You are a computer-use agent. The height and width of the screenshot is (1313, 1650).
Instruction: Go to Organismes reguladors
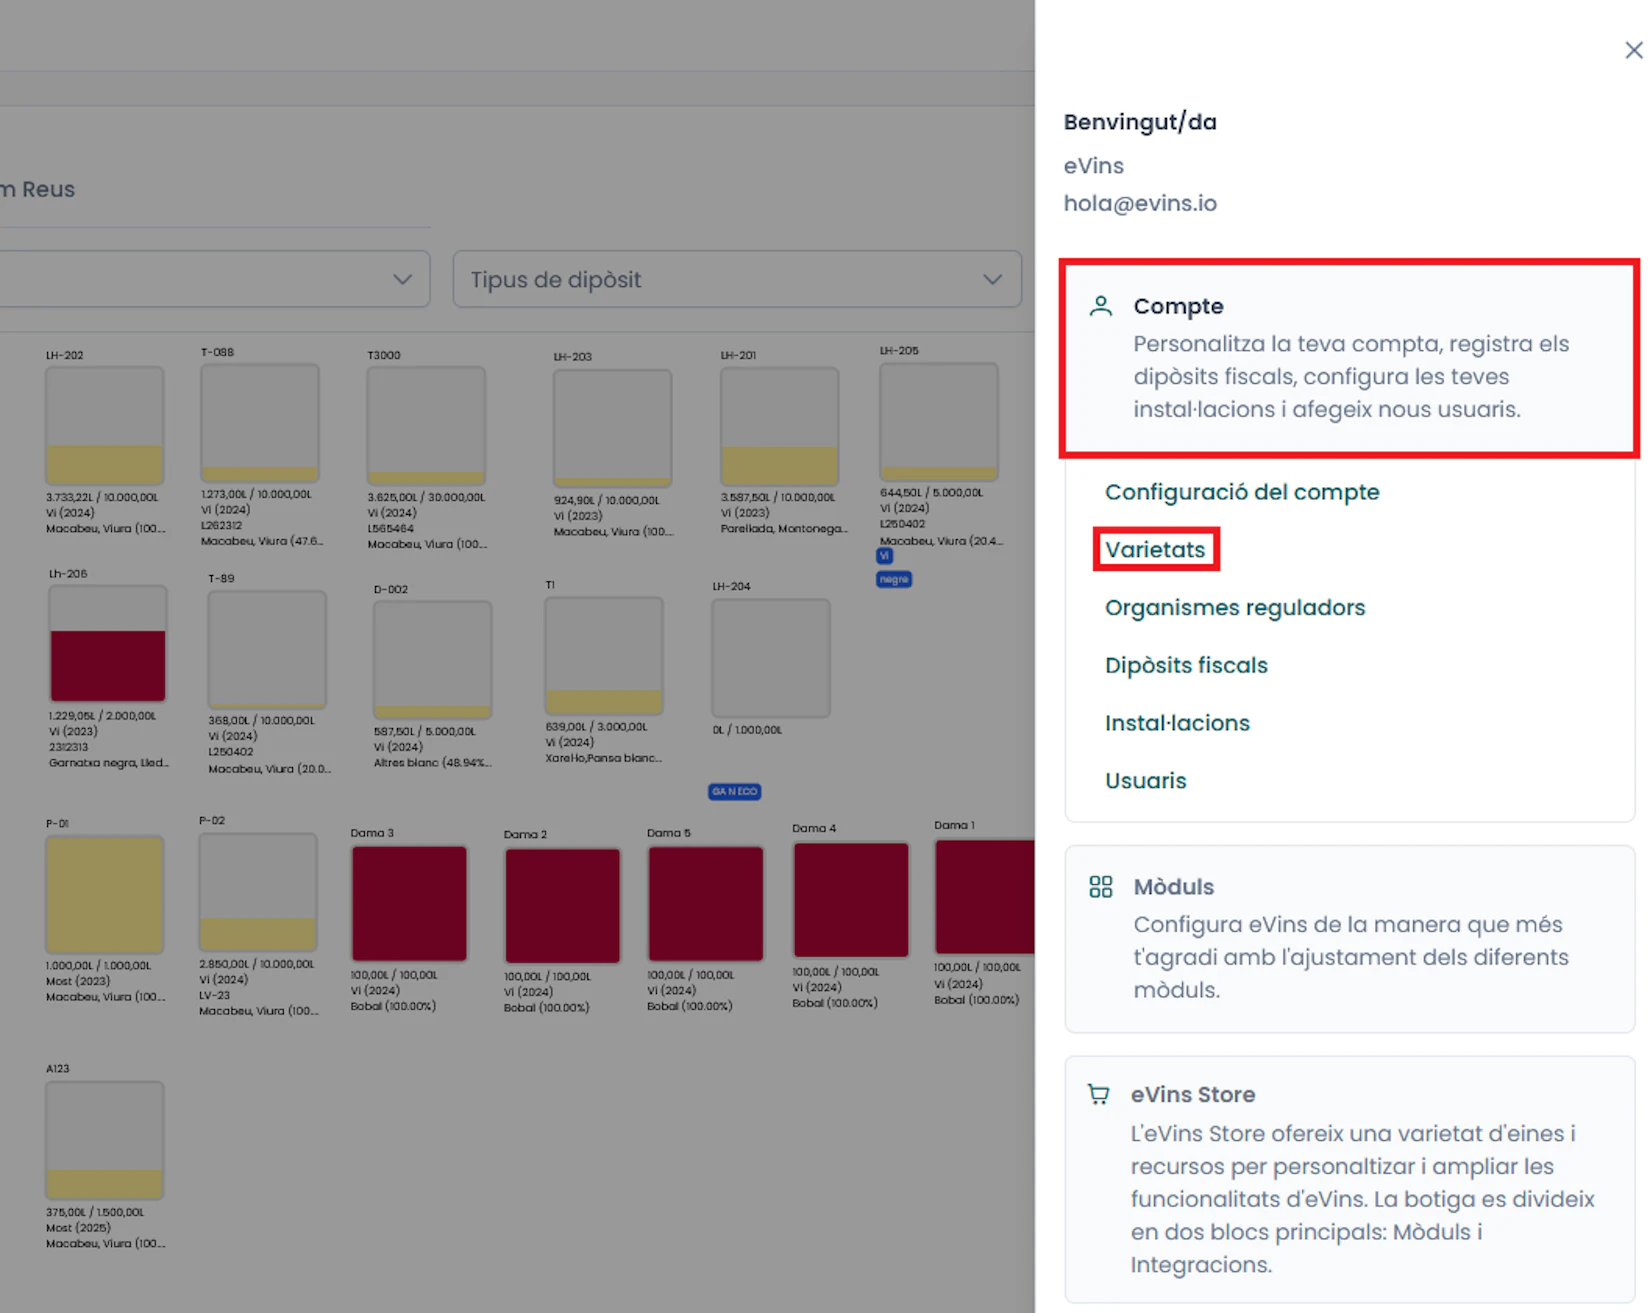[x=1234, y=608]
